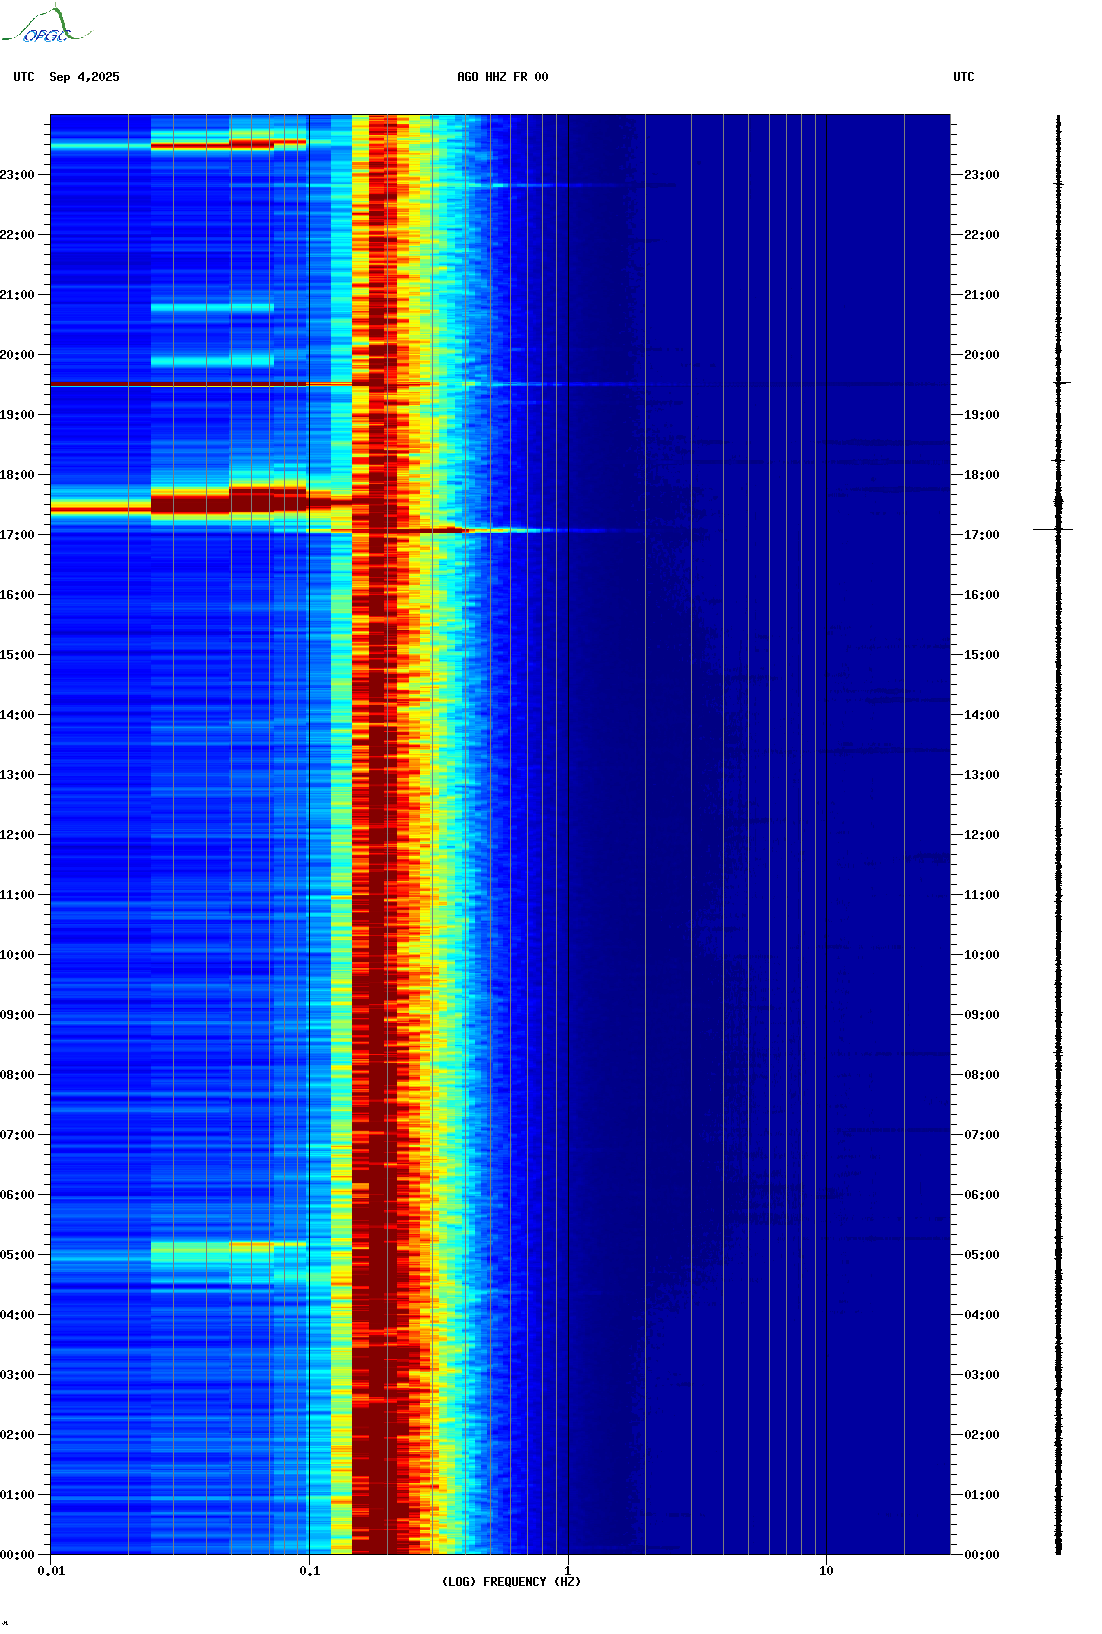The image size is (1102, 1634).
Task: Click the 00:00 label on left time axis
Action: [17, 1555]
